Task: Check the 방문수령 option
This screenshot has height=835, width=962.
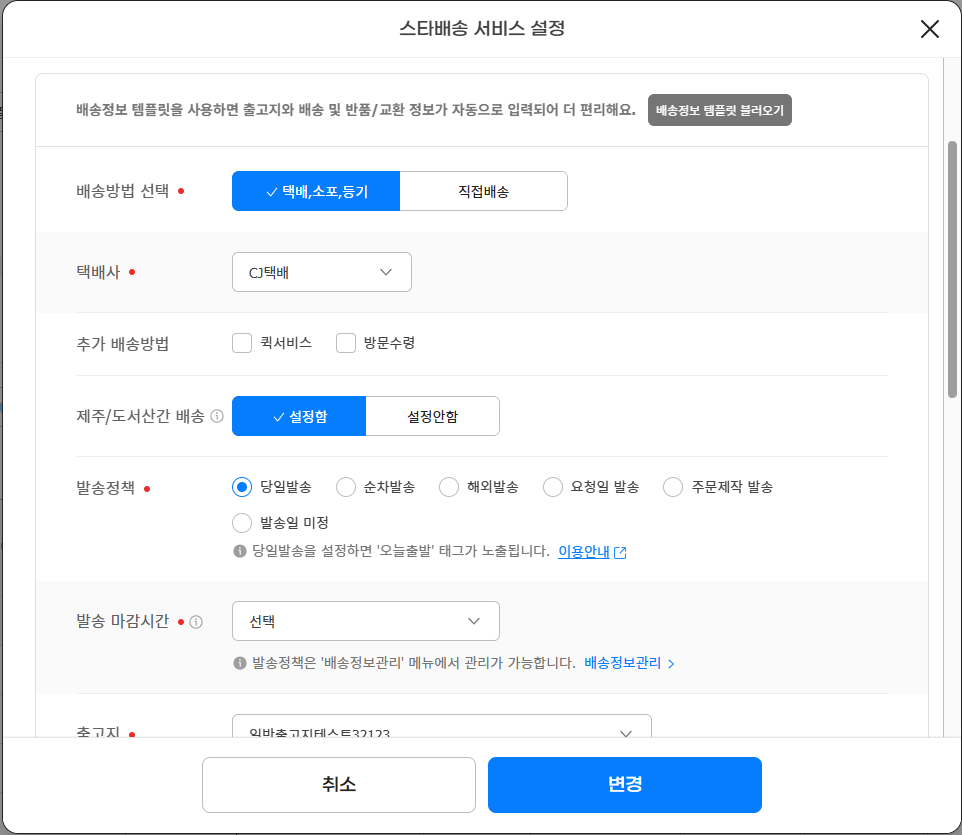Action: (x=346, y=344)
